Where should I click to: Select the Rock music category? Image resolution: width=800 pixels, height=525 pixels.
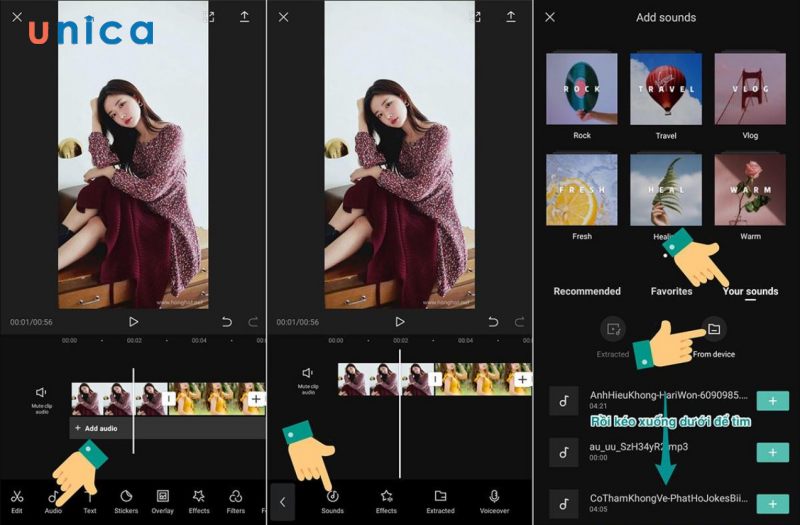[x=582, y=94]
